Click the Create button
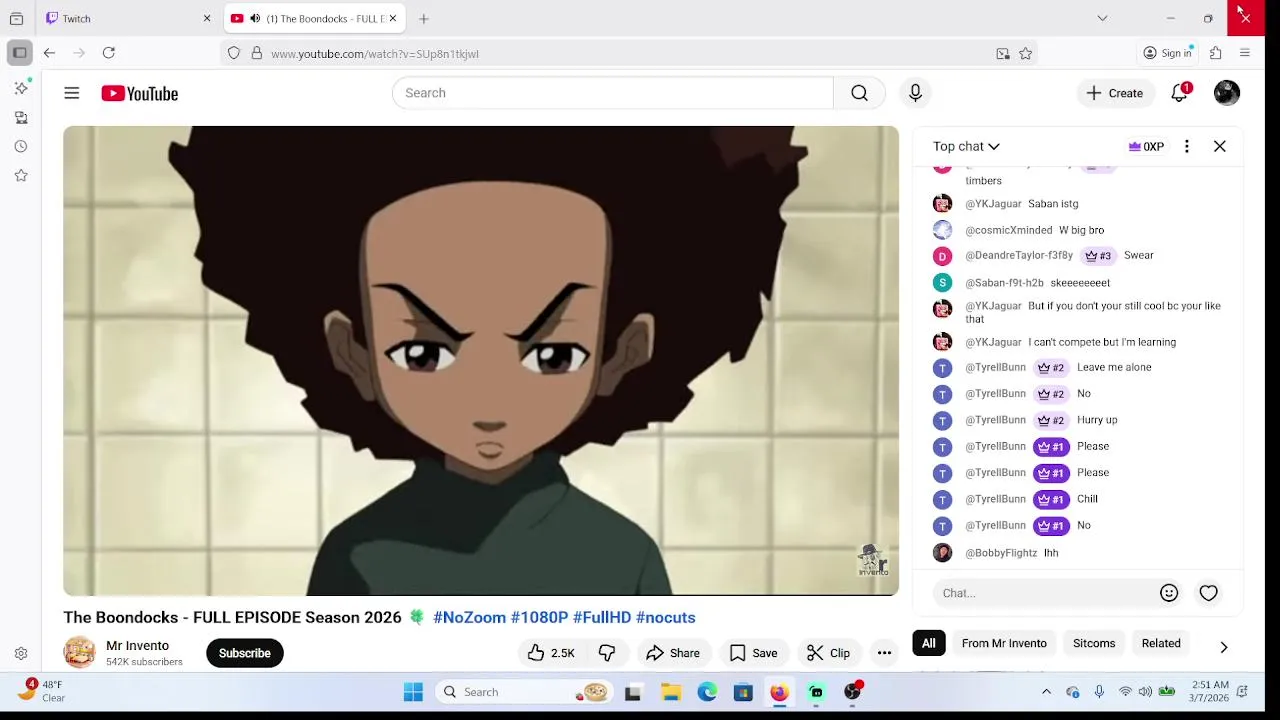Image resolution: width=1280 pixels, height=720 pixels. pos(1115,93)
